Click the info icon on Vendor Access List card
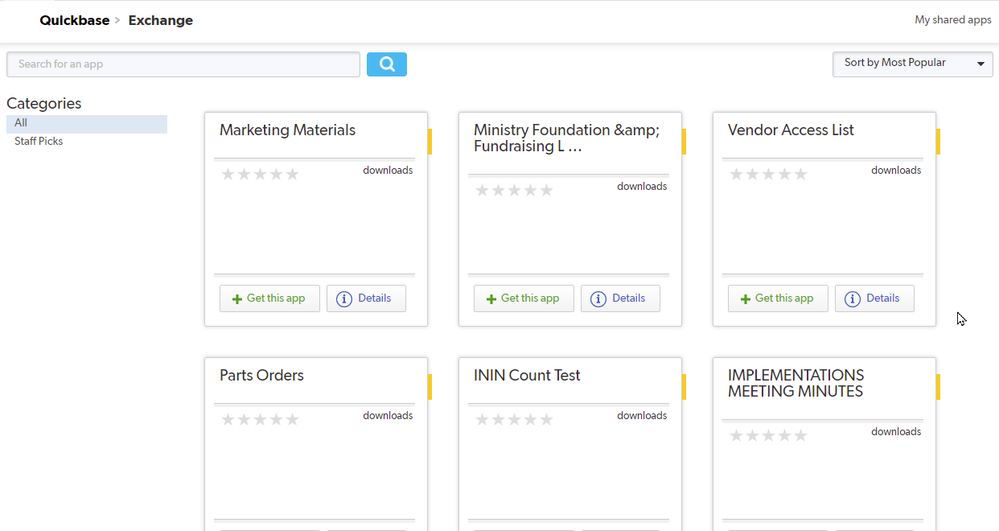999x531 pixels. [x=852, y=299]
